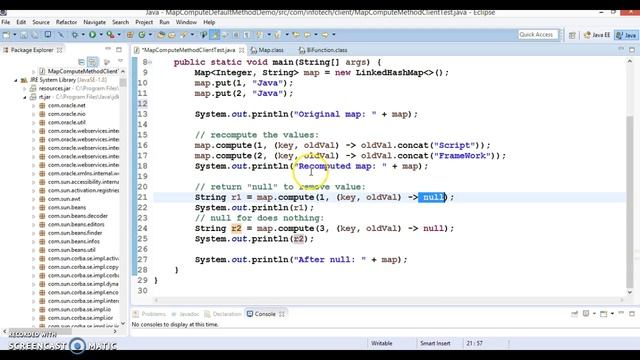Screen dimensions: 640x360
Task: Open the Source menu
Action: pos(41,22)
